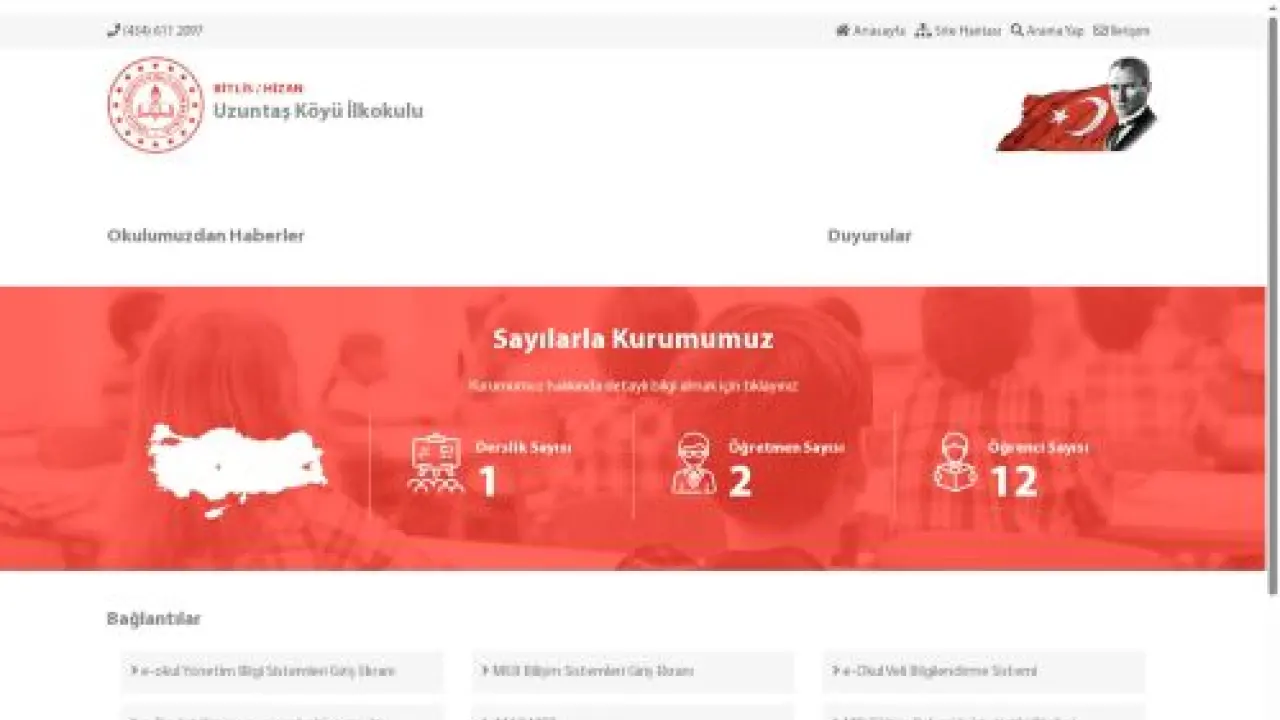Click the student count value 12
1280x720 pixels.
tap(1014, 483)
